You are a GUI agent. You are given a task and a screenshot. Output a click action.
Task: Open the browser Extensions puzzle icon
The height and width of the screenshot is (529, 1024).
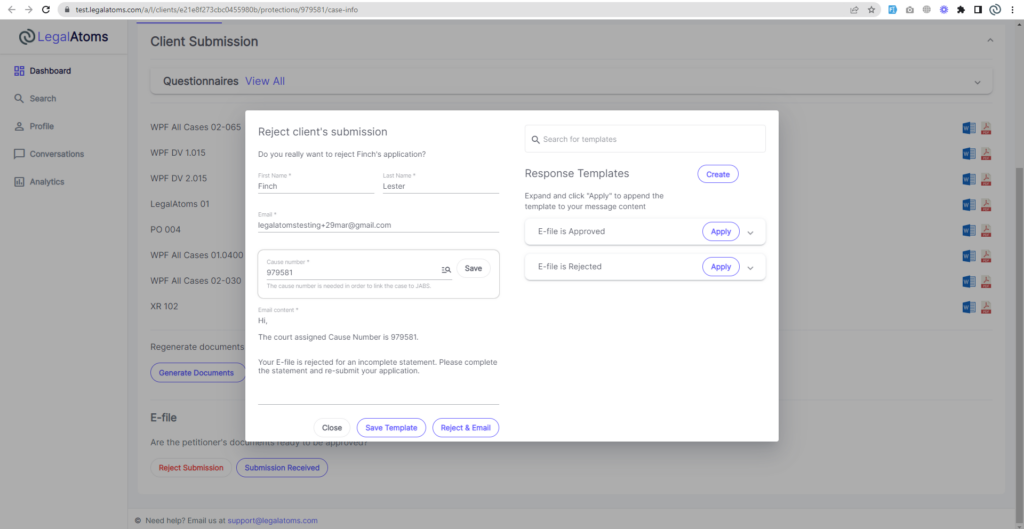[960, 9]
